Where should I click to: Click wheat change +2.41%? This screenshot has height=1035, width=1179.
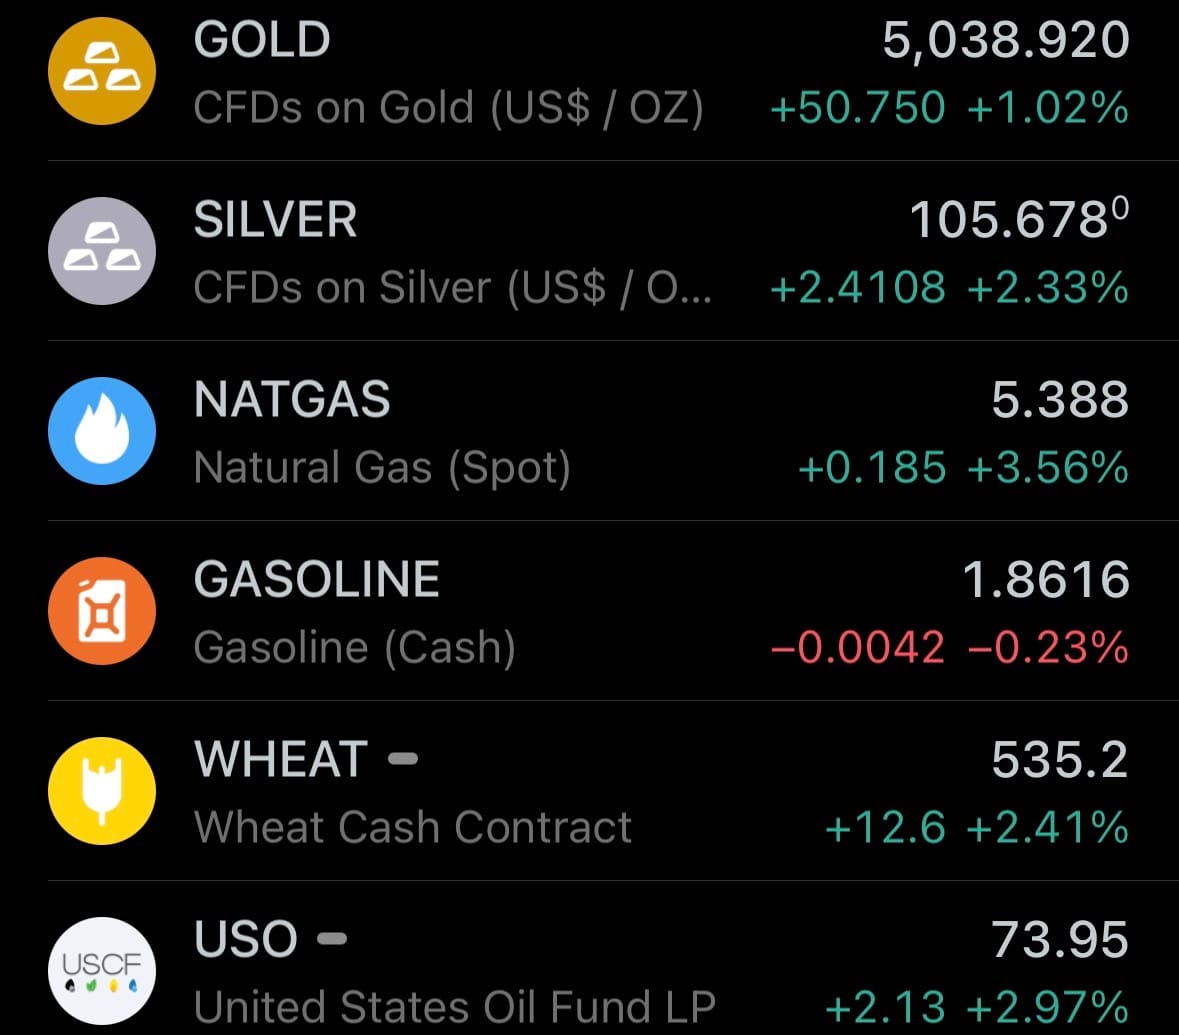1047,827
